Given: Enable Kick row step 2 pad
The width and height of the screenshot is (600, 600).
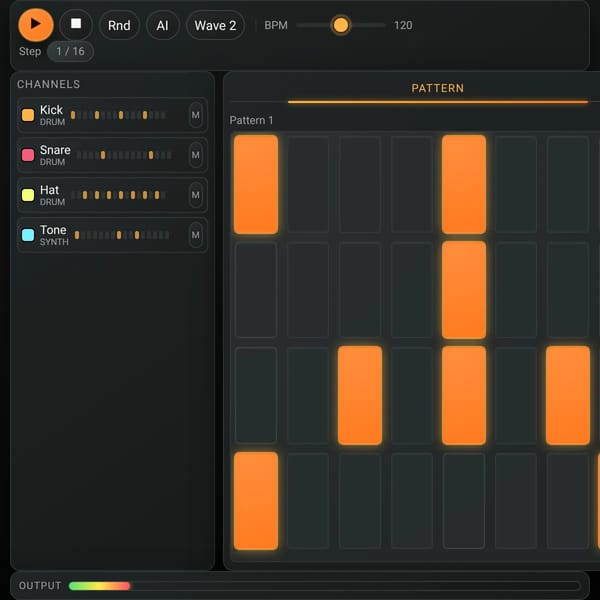Looking at the screenshot, I should tap(308, 184).
